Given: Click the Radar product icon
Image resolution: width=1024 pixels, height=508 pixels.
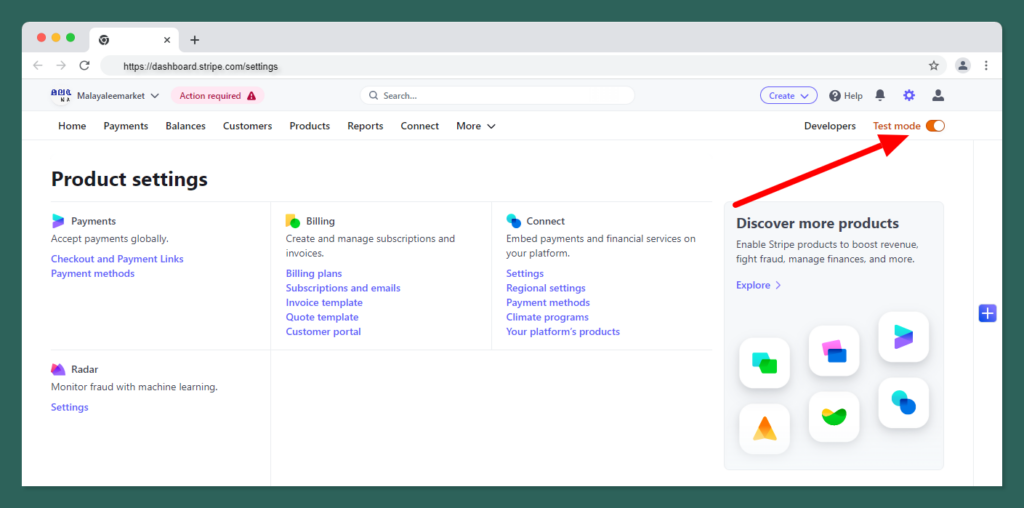Looking at the screenshot, I should point(59,369).
